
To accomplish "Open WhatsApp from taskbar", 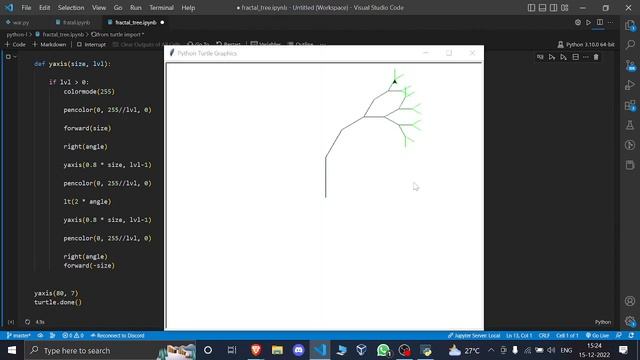I will tap(383, 350).
